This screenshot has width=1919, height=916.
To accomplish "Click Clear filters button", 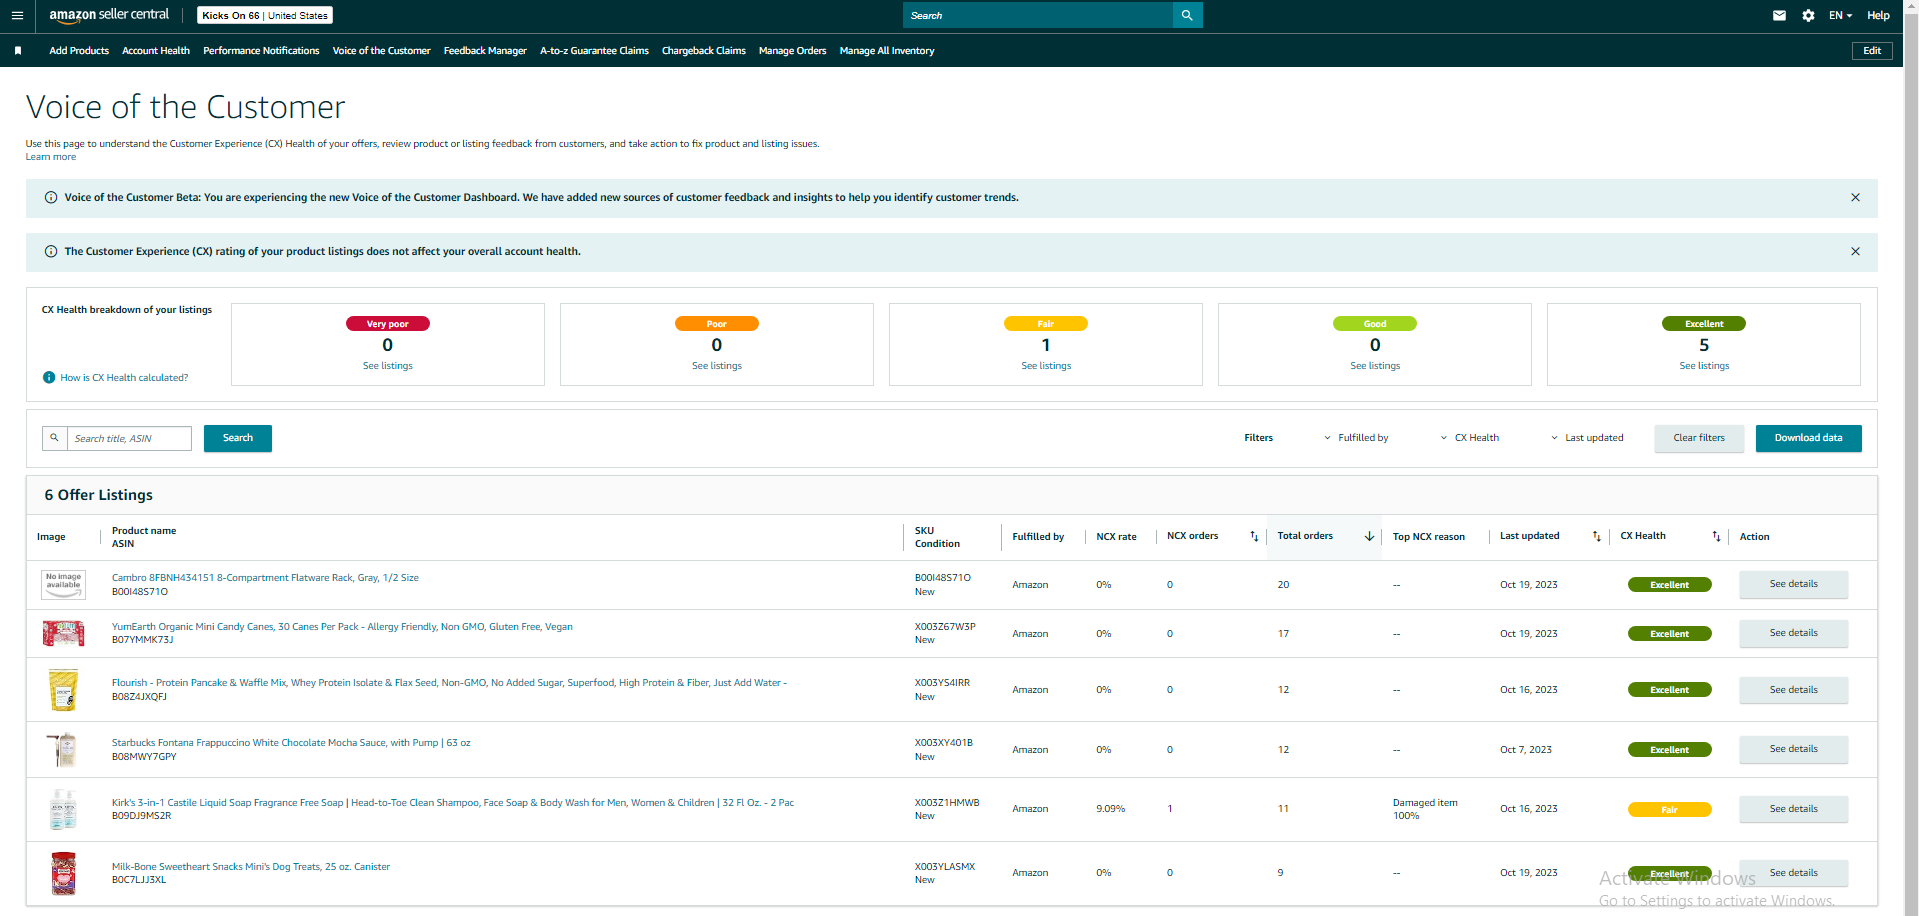I will [x=1699, y=438].
